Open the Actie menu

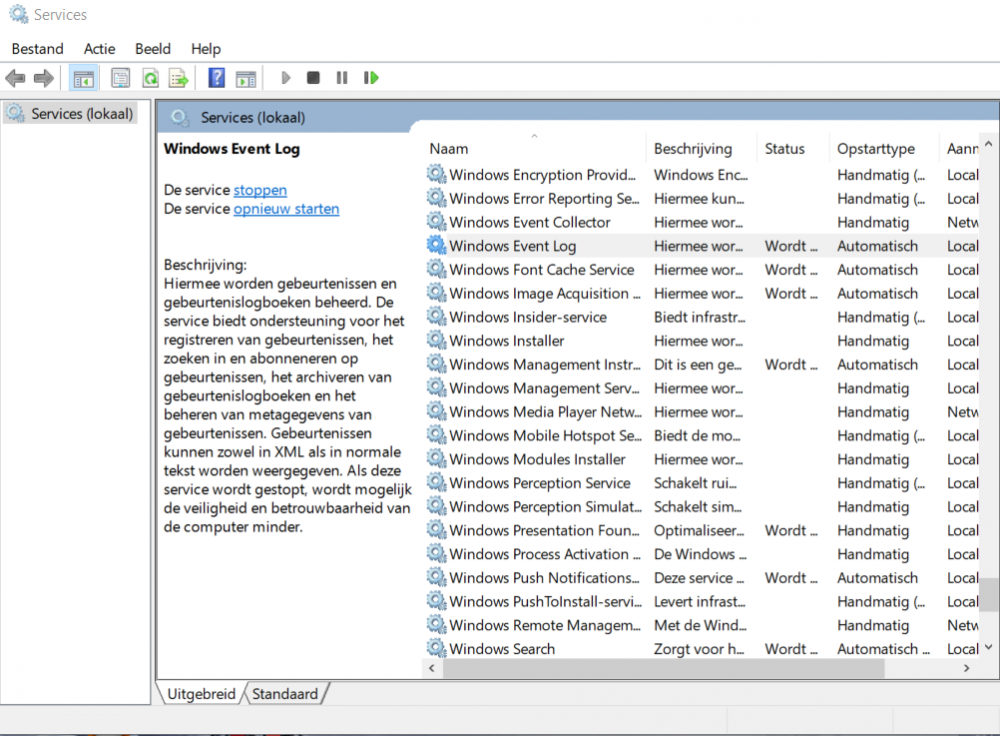tap(99, 48)
